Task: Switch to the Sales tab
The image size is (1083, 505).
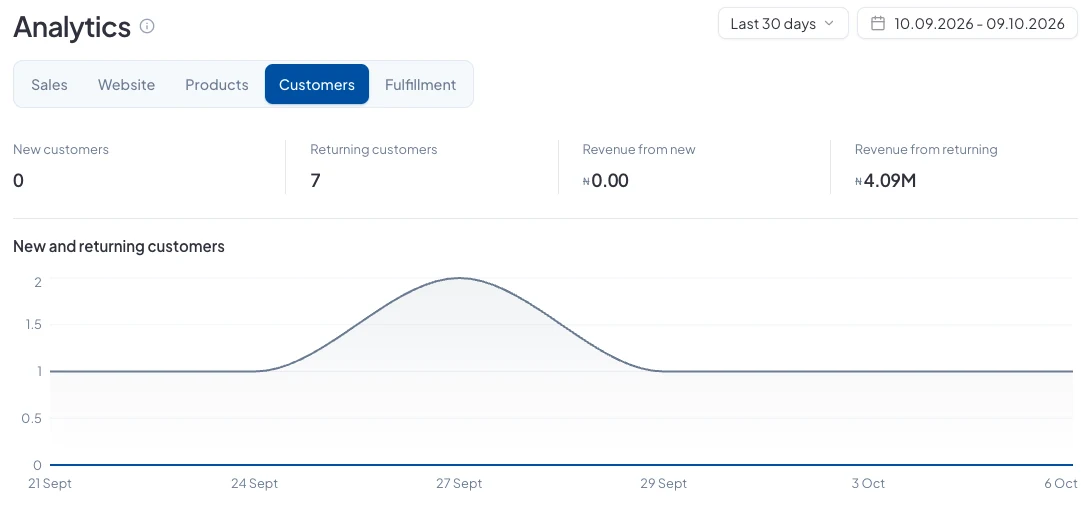Action: coord(49,84)
